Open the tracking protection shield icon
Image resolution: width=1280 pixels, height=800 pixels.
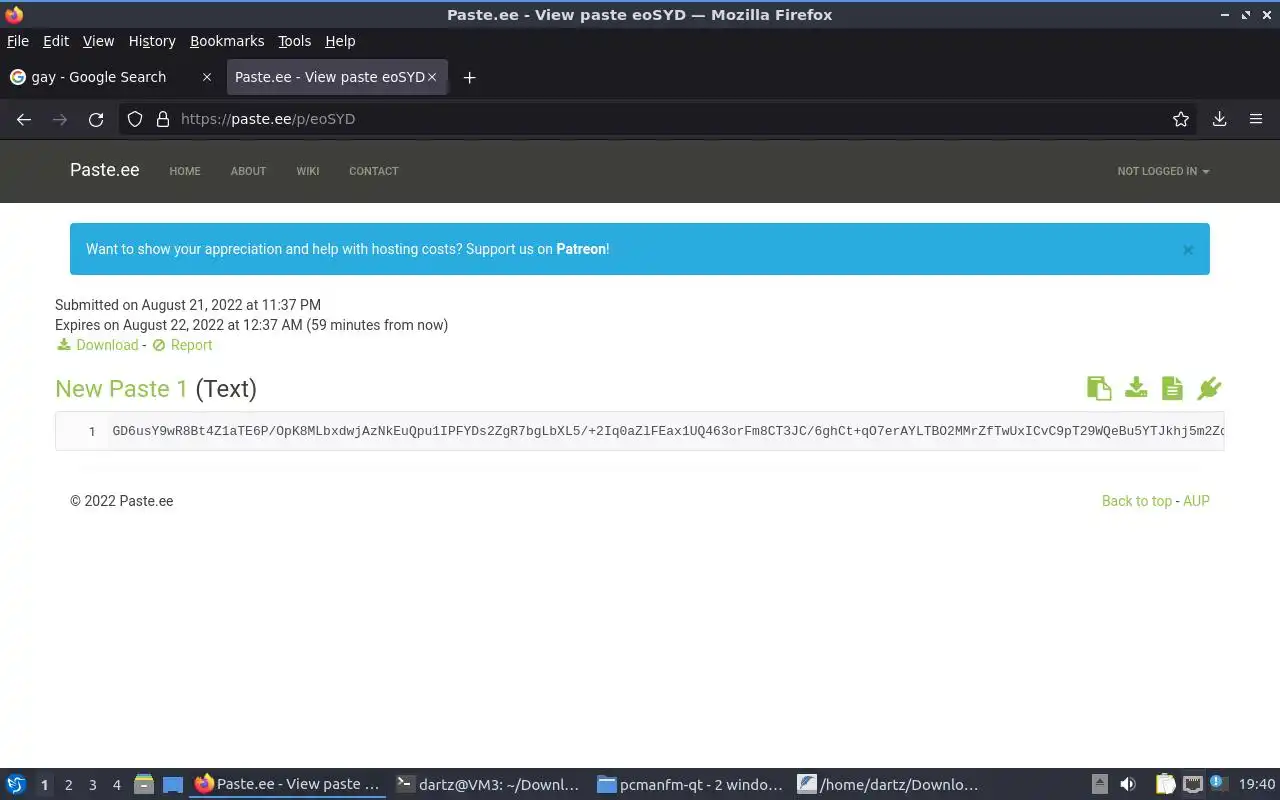pos(135,119)
